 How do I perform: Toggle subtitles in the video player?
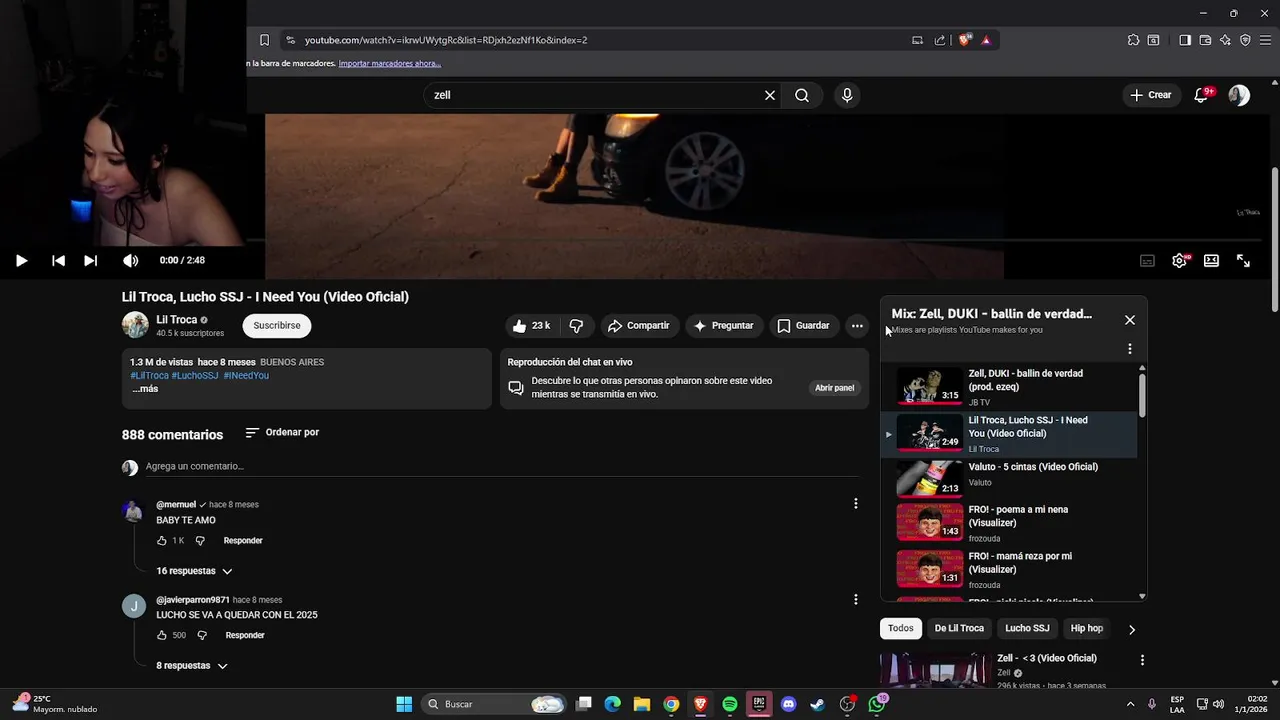coord(1147,260)
